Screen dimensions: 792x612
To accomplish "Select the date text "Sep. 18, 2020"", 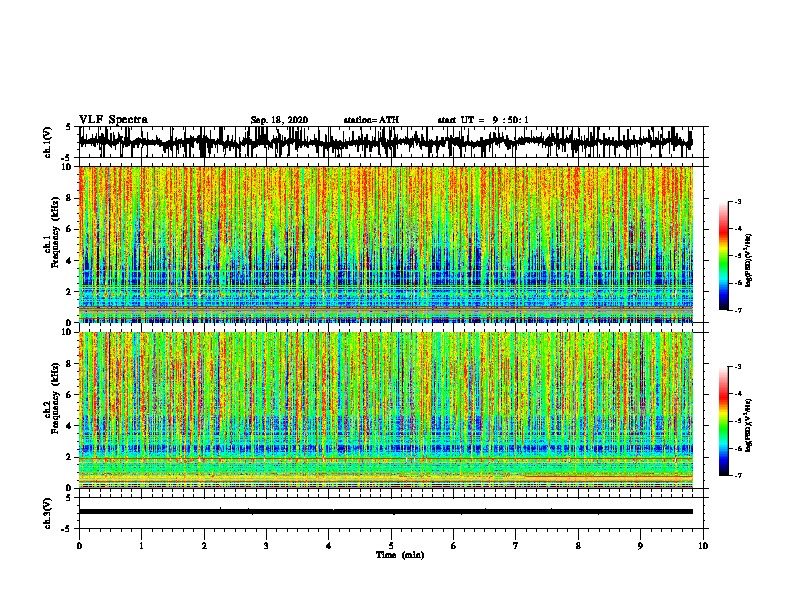I will click(279, 120).
